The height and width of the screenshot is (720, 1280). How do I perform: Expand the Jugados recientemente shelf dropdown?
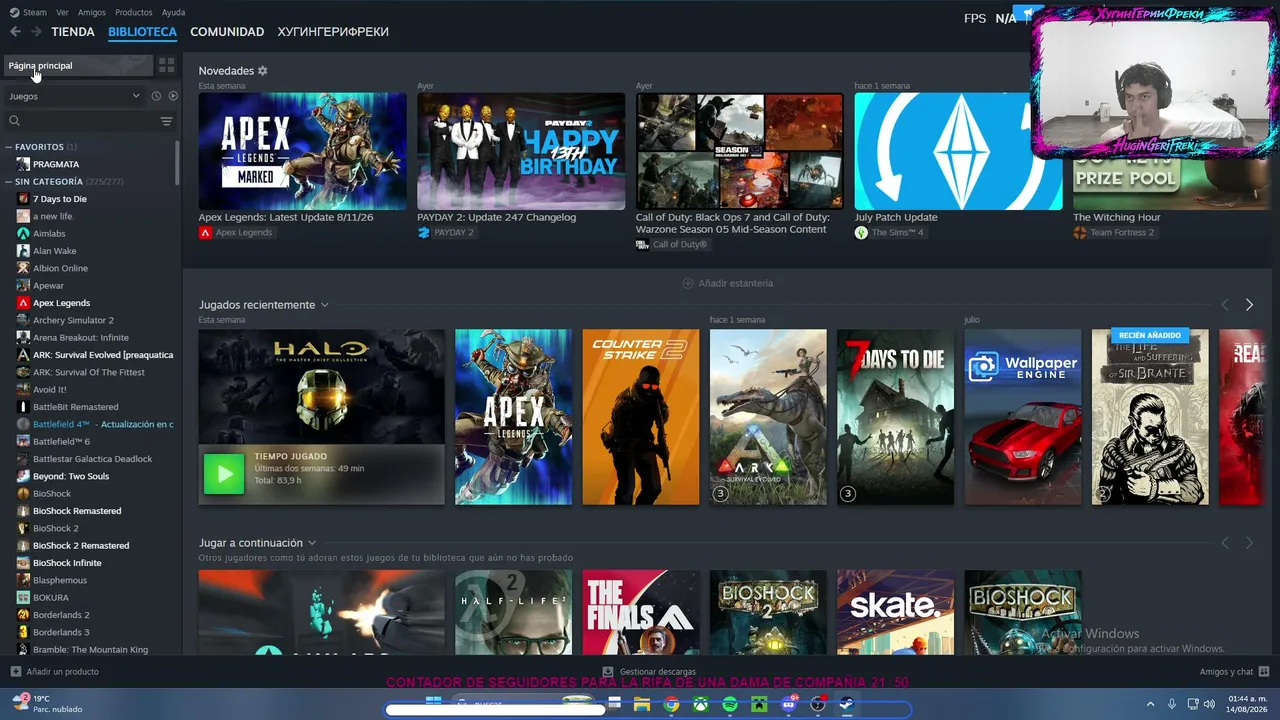tap(324, 305)
